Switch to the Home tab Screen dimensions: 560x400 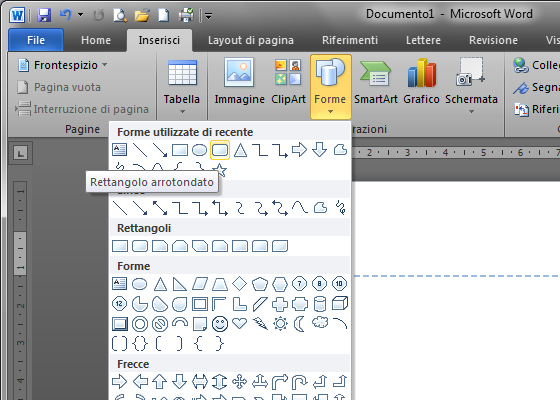96,40
